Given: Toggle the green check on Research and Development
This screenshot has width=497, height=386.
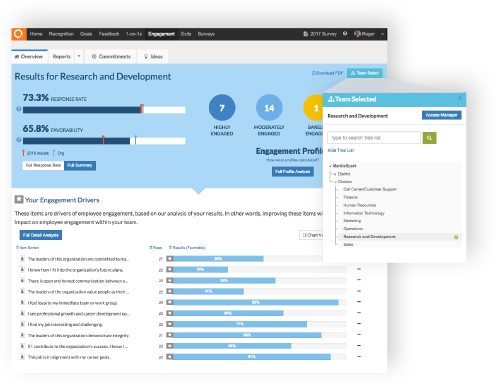Looking at the screenshot, I should pyautogui.click(x=456, y=237).
